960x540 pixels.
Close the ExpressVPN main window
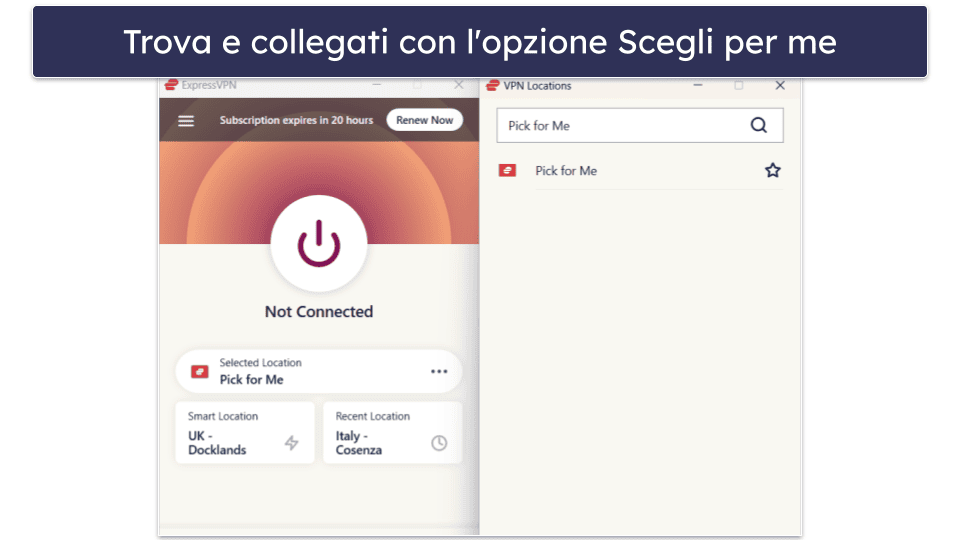pyautogui.click(x=459, y=84)
